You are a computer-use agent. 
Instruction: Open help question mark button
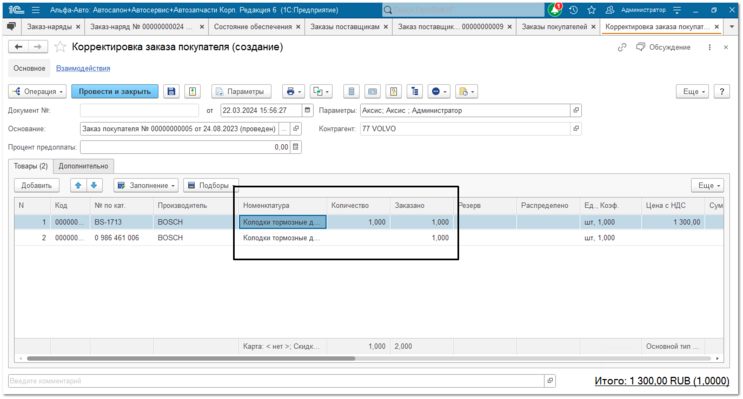coord(722,91)
